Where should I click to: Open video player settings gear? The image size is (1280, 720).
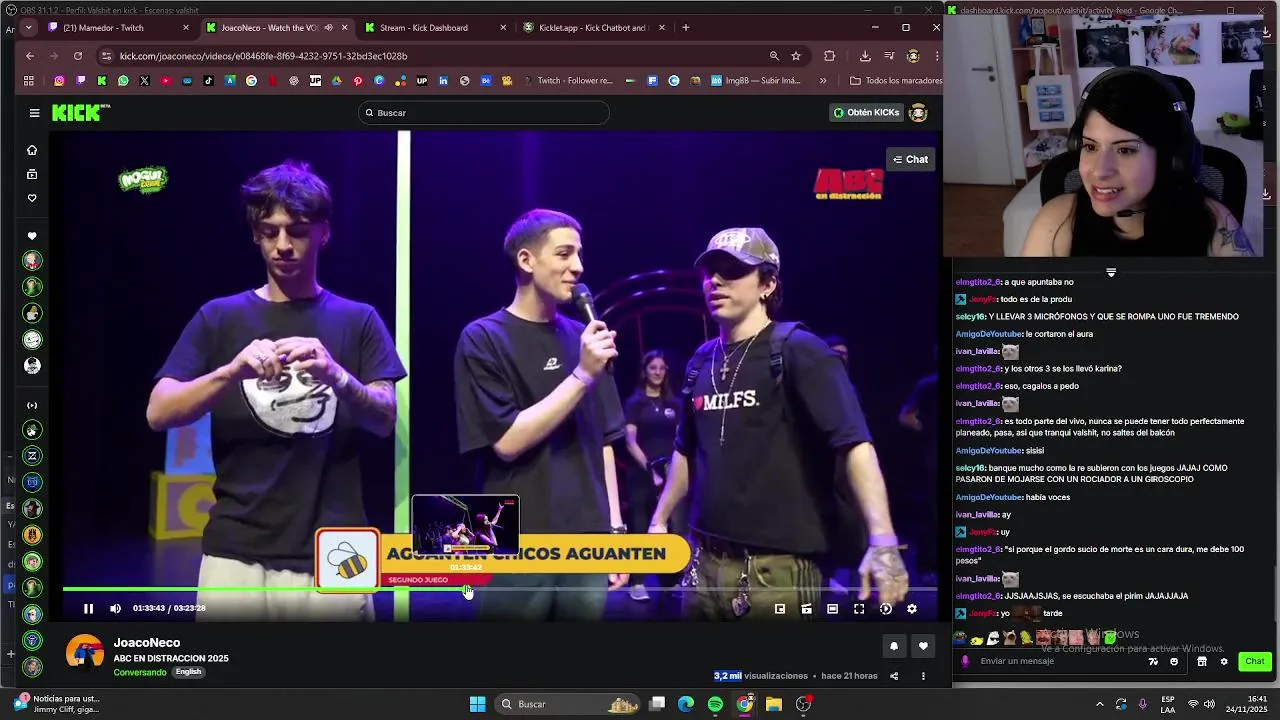[911, 608]
